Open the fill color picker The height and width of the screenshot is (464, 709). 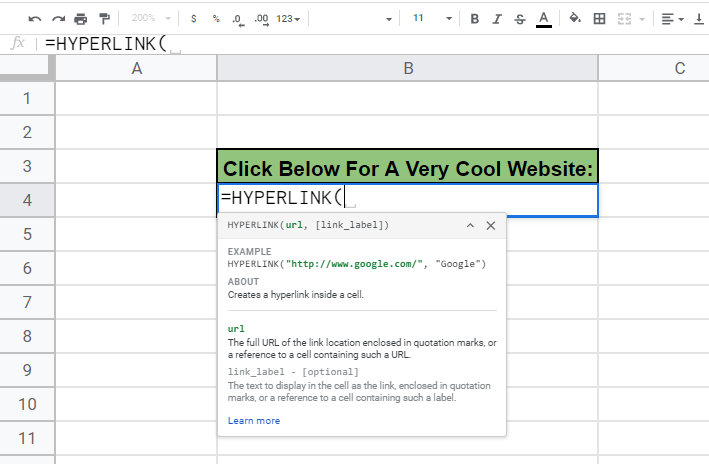pyautogui.click(x=575, y=19)
